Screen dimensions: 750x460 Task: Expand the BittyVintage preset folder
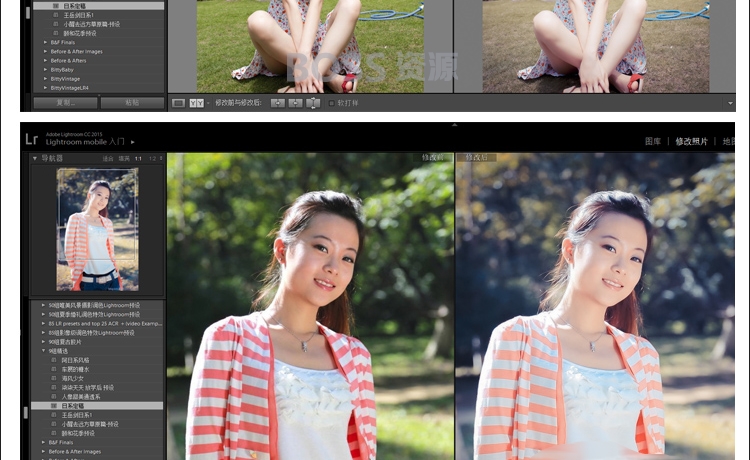tap(45, 79)
